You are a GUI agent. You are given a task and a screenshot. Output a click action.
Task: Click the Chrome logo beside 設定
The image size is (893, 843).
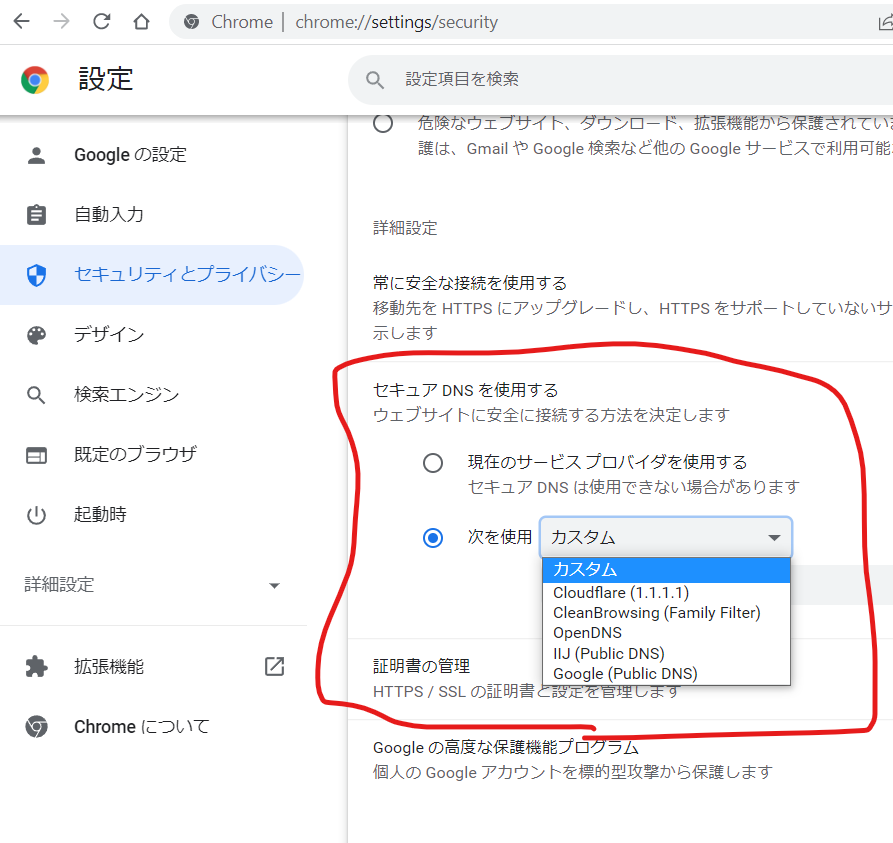click(35, 80)
